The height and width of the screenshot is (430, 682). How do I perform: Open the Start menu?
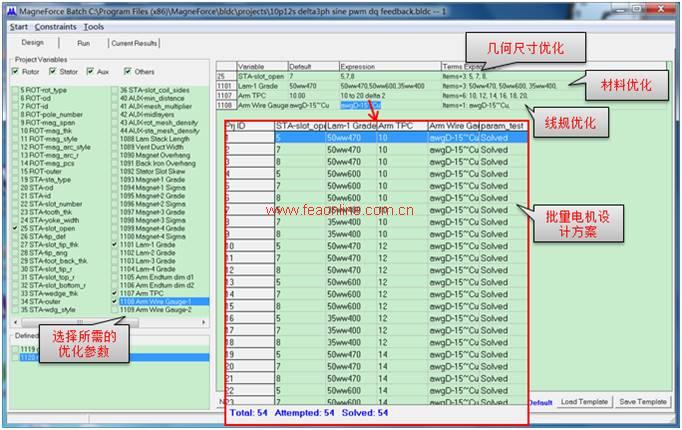18,27
